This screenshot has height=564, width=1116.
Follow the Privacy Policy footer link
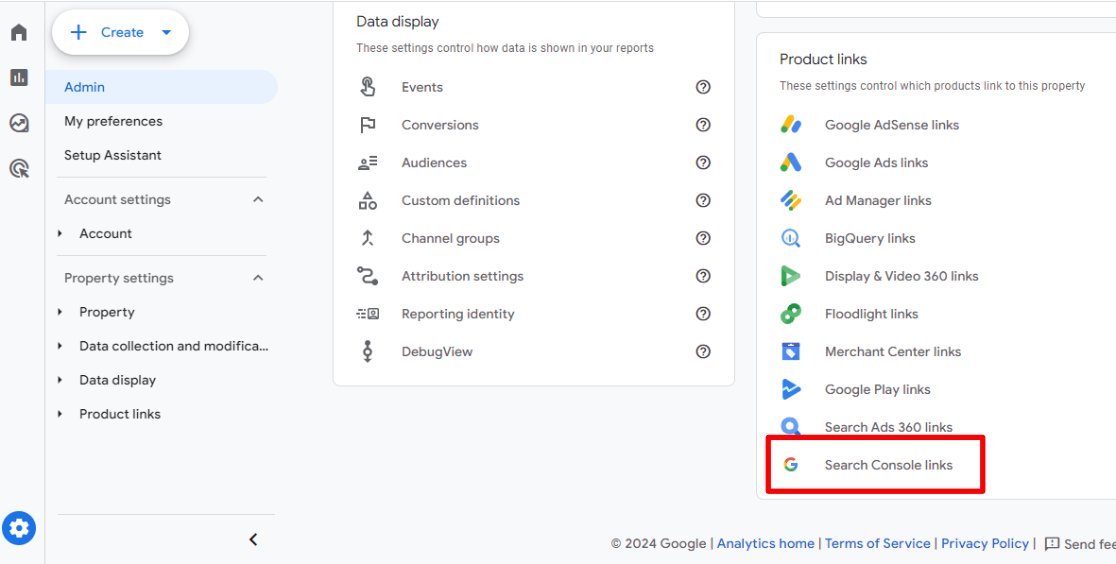pos(985,543)
